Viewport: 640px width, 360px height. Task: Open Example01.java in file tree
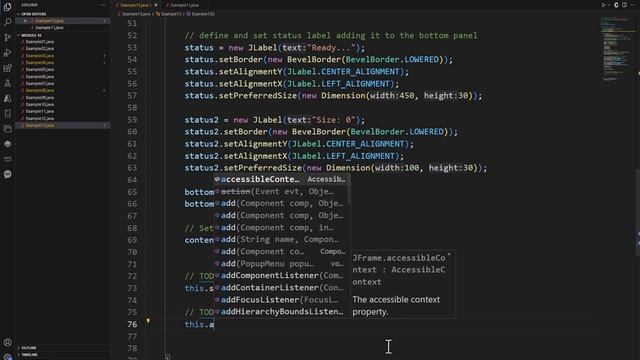coord(40,42)
